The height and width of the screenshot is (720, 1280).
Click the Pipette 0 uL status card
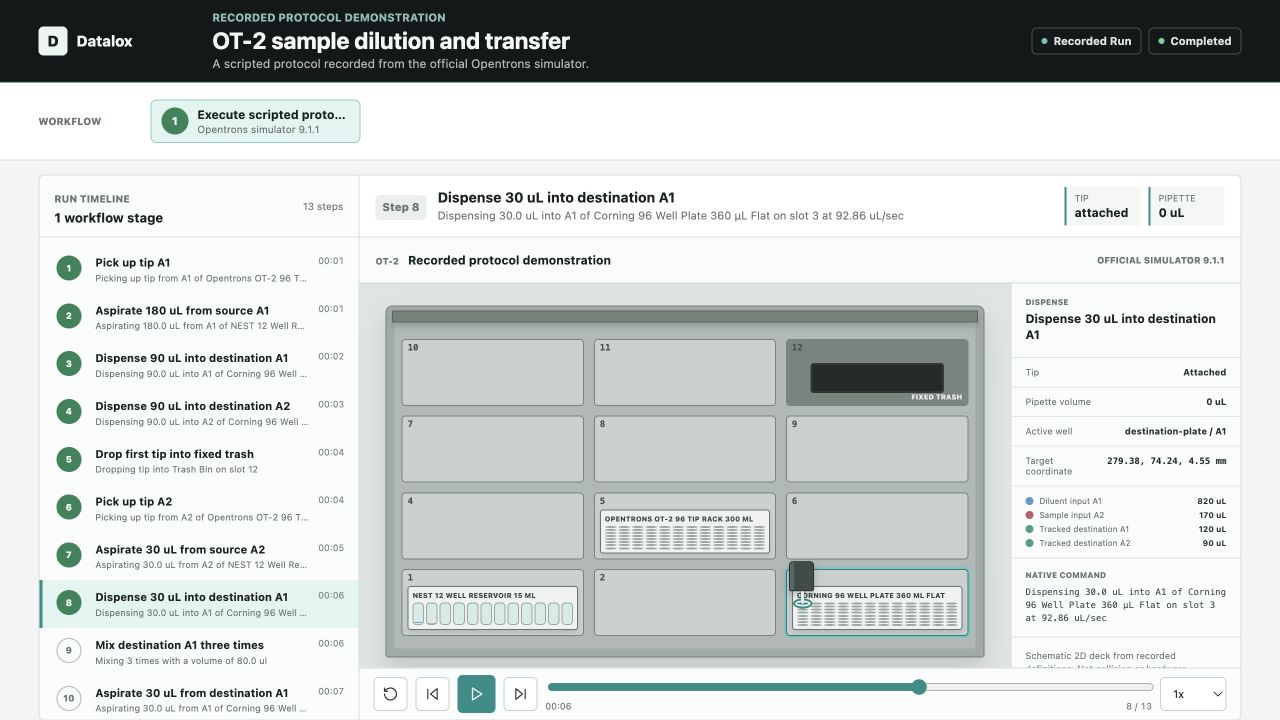click(x=1186, y=206)
